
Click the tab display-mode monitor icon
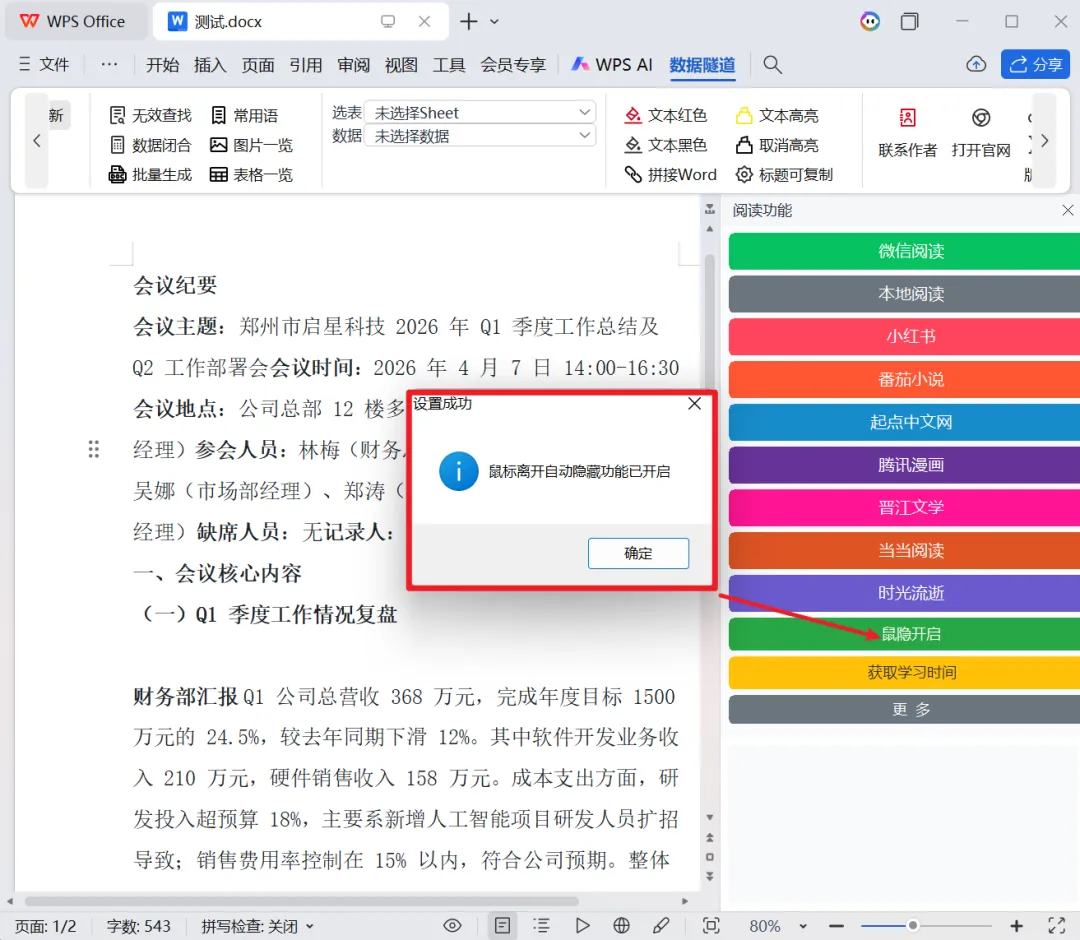click(x=388, y=21)
